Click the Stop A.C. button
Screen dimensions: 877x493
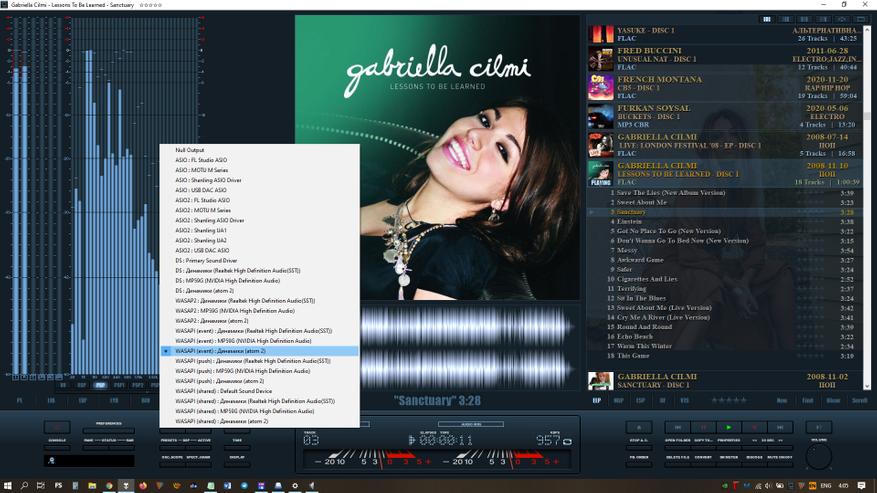pyautogui.click(x=639, y=448)
